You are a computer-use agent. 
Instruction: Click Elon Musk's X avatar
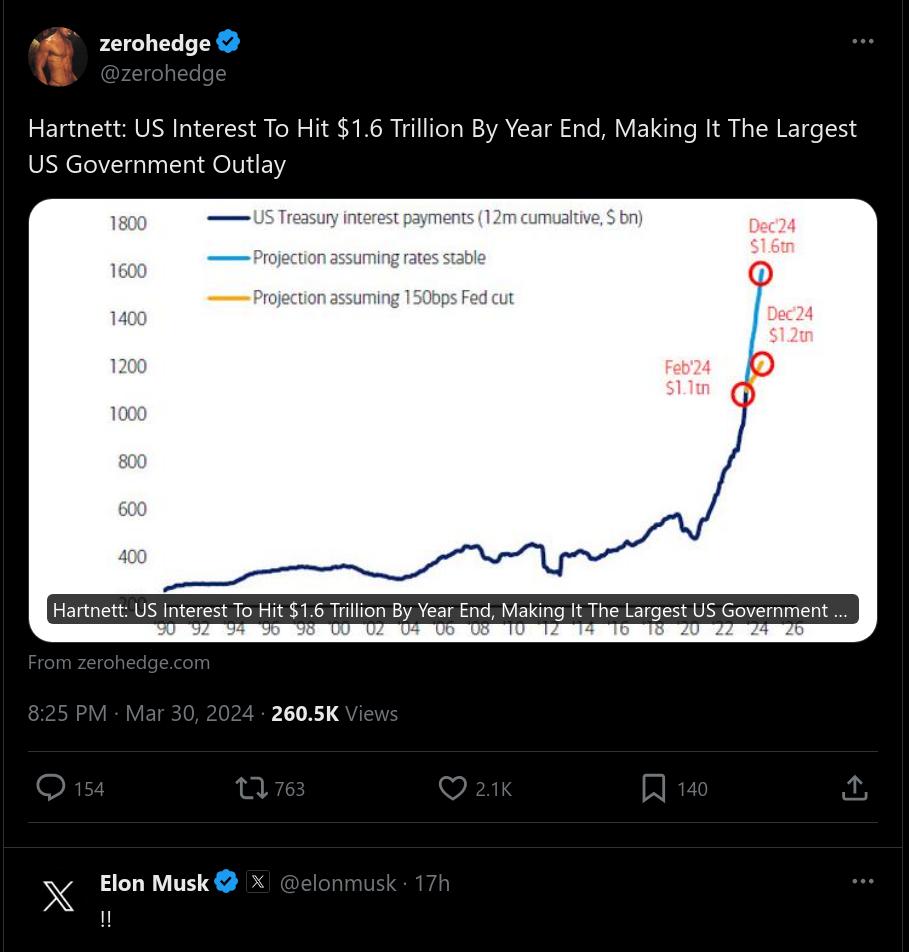point(58,896)
